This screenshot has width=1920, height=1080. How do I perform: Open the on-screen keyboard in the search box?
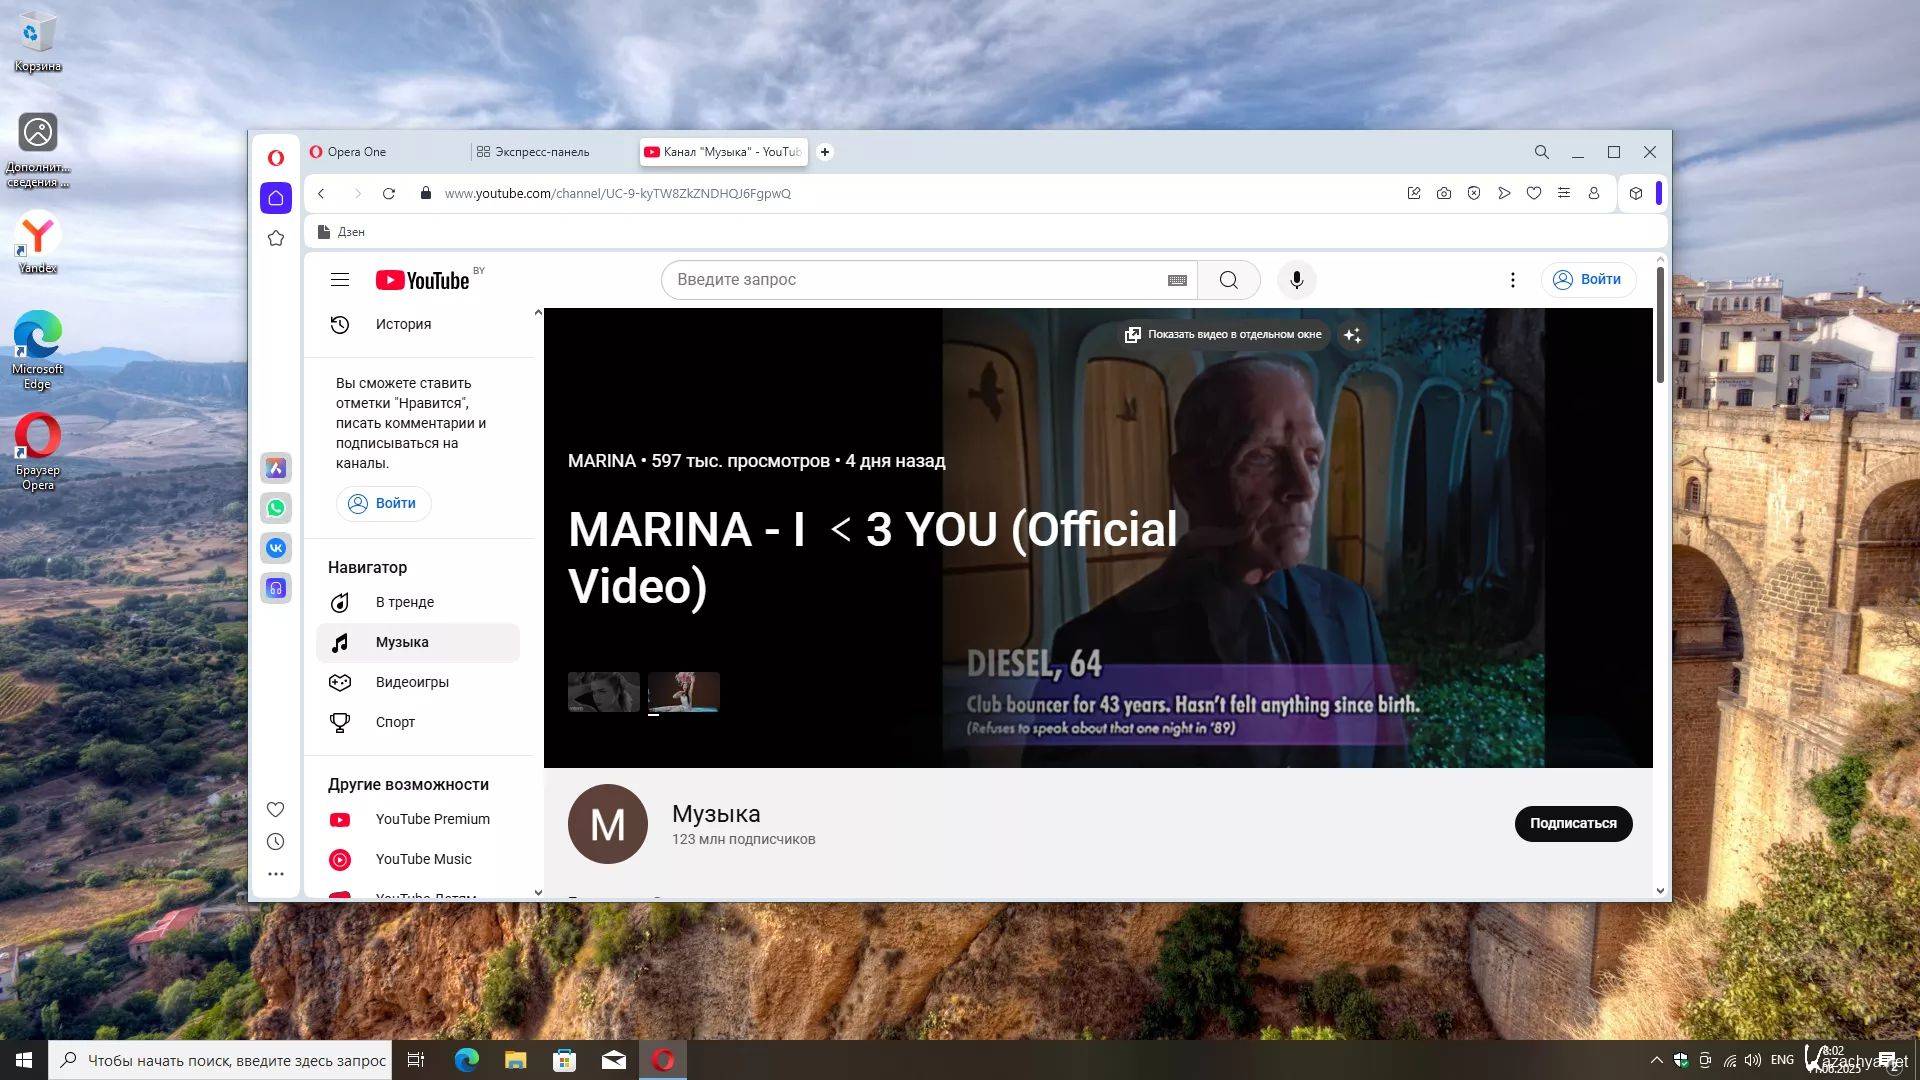pyautogui.click(x=1177, y=281)
